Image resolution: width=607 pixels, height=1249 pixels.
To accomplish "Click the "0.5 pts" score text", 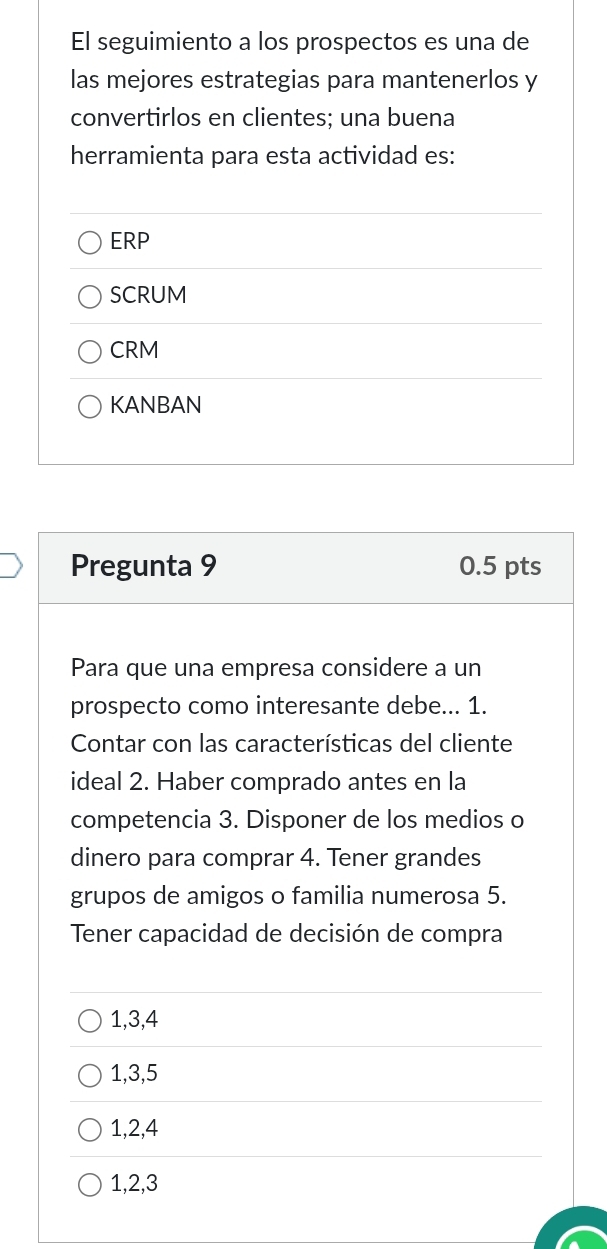I will (x=500, y=566).
